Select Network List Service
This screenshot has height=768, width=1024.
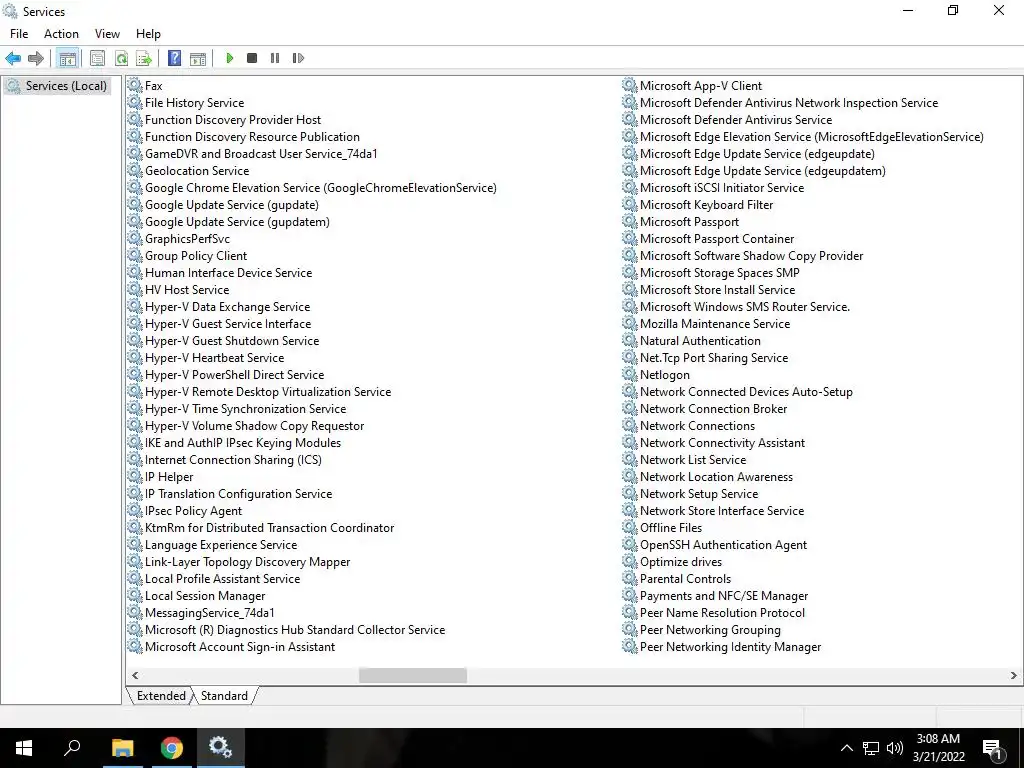(693, 460)
